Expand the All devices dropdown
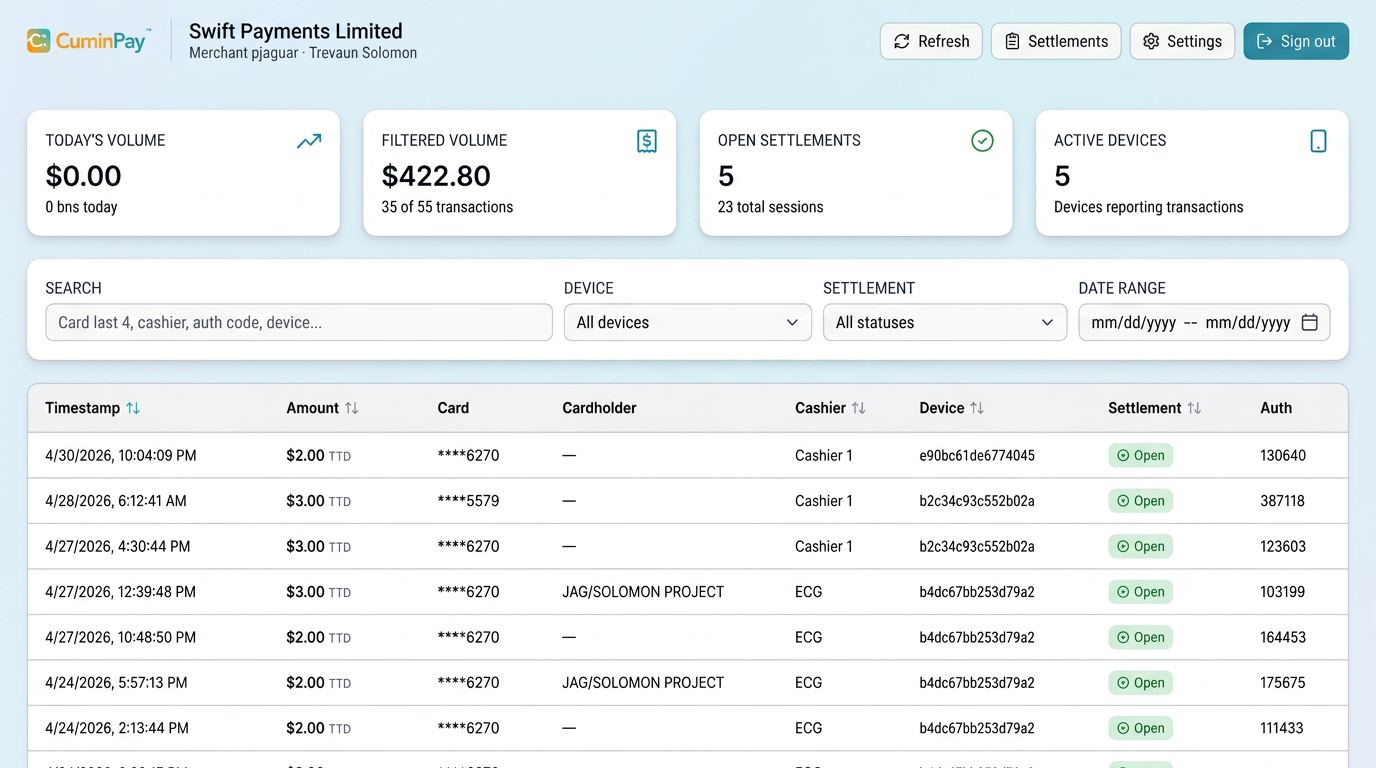The image size is (1376, 768). click(x=688, y=323)
